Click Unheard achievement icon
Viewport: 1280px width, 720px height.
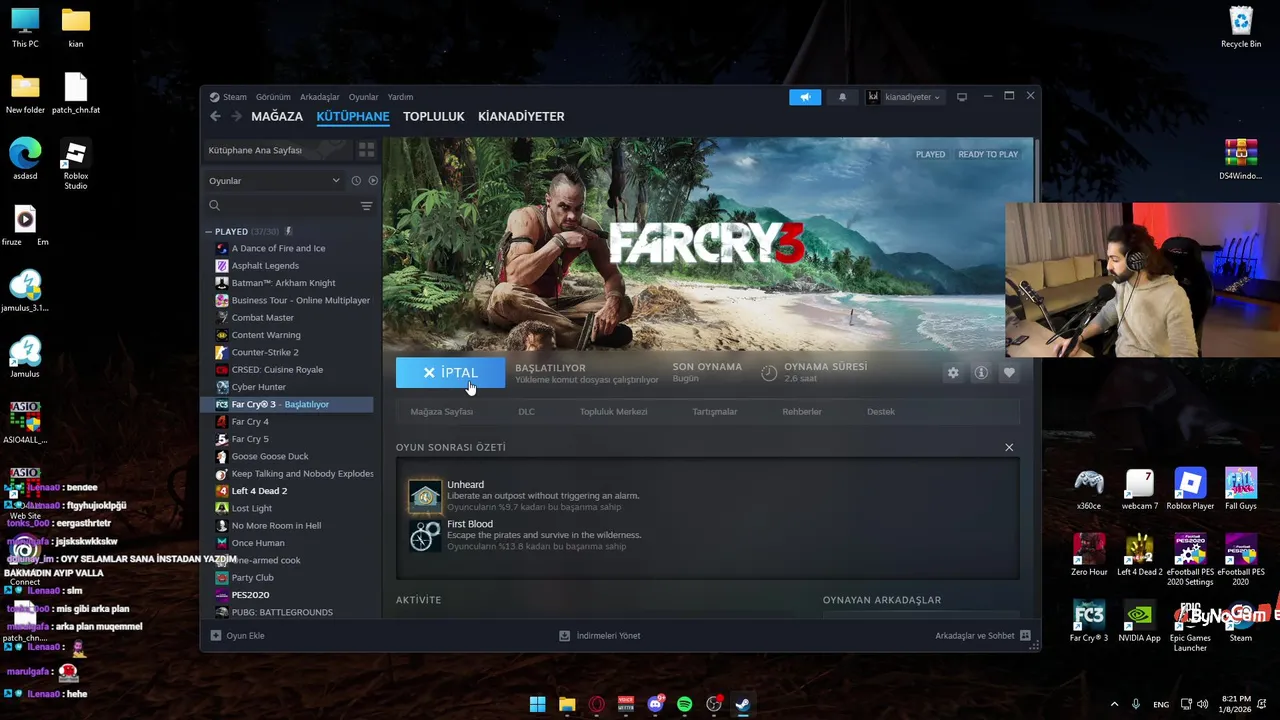[424, 496]
